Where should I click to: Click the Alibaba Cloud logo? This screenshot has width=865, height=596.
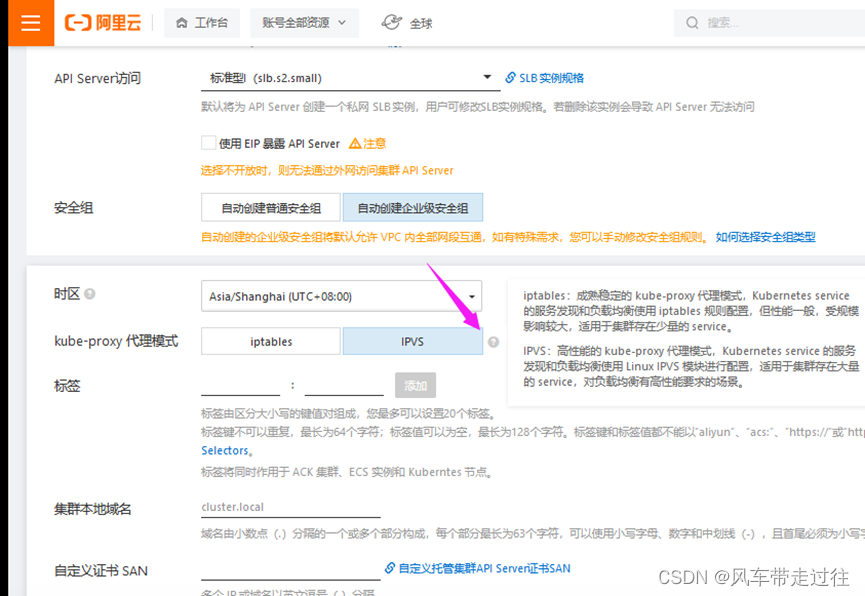pyautogui.click(x=103, y=23)
